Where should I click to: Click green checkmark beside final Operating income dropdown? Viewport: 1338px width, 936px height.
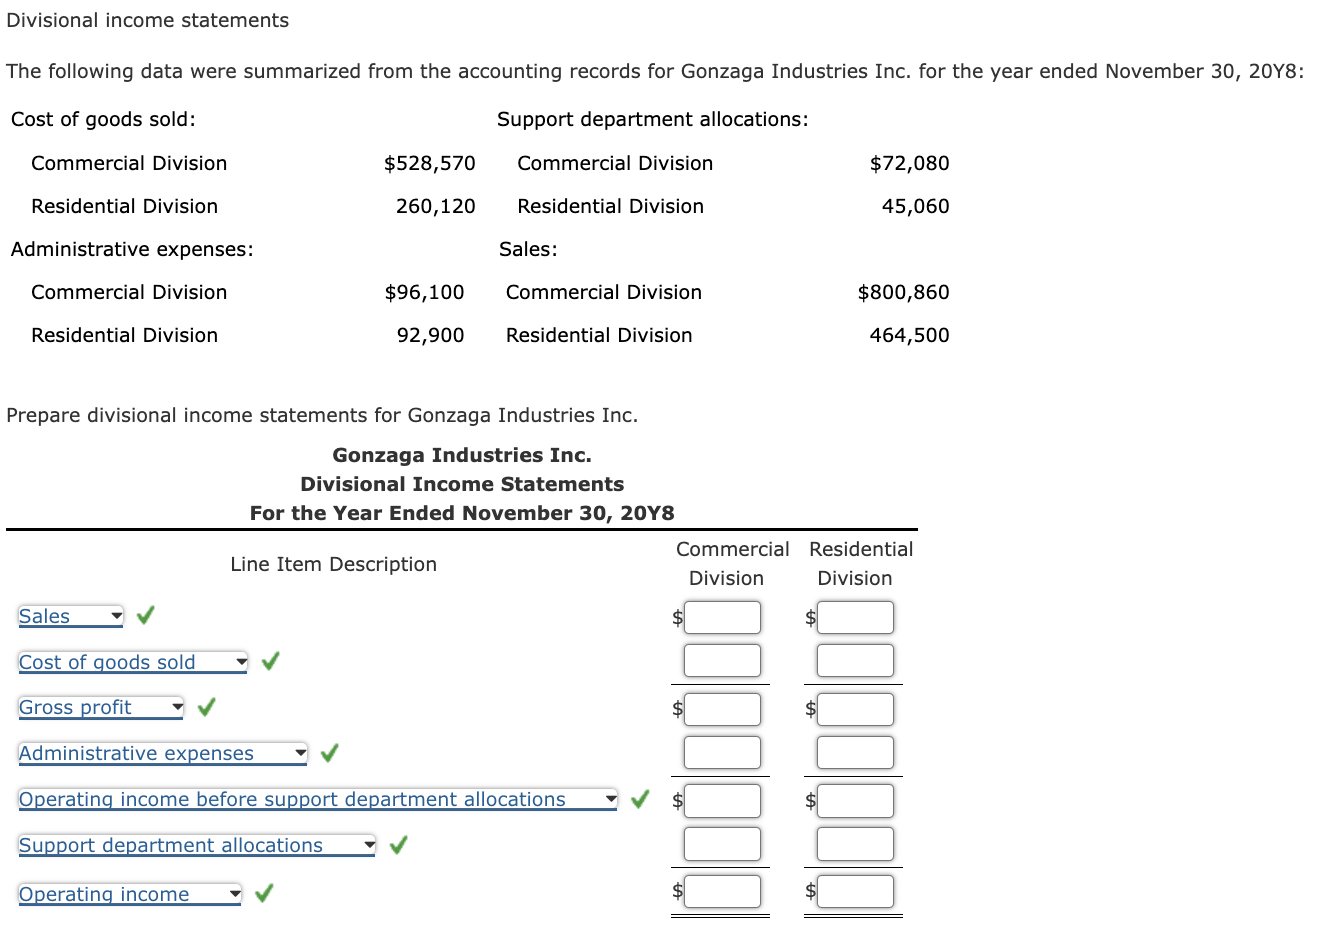[264, 893]
